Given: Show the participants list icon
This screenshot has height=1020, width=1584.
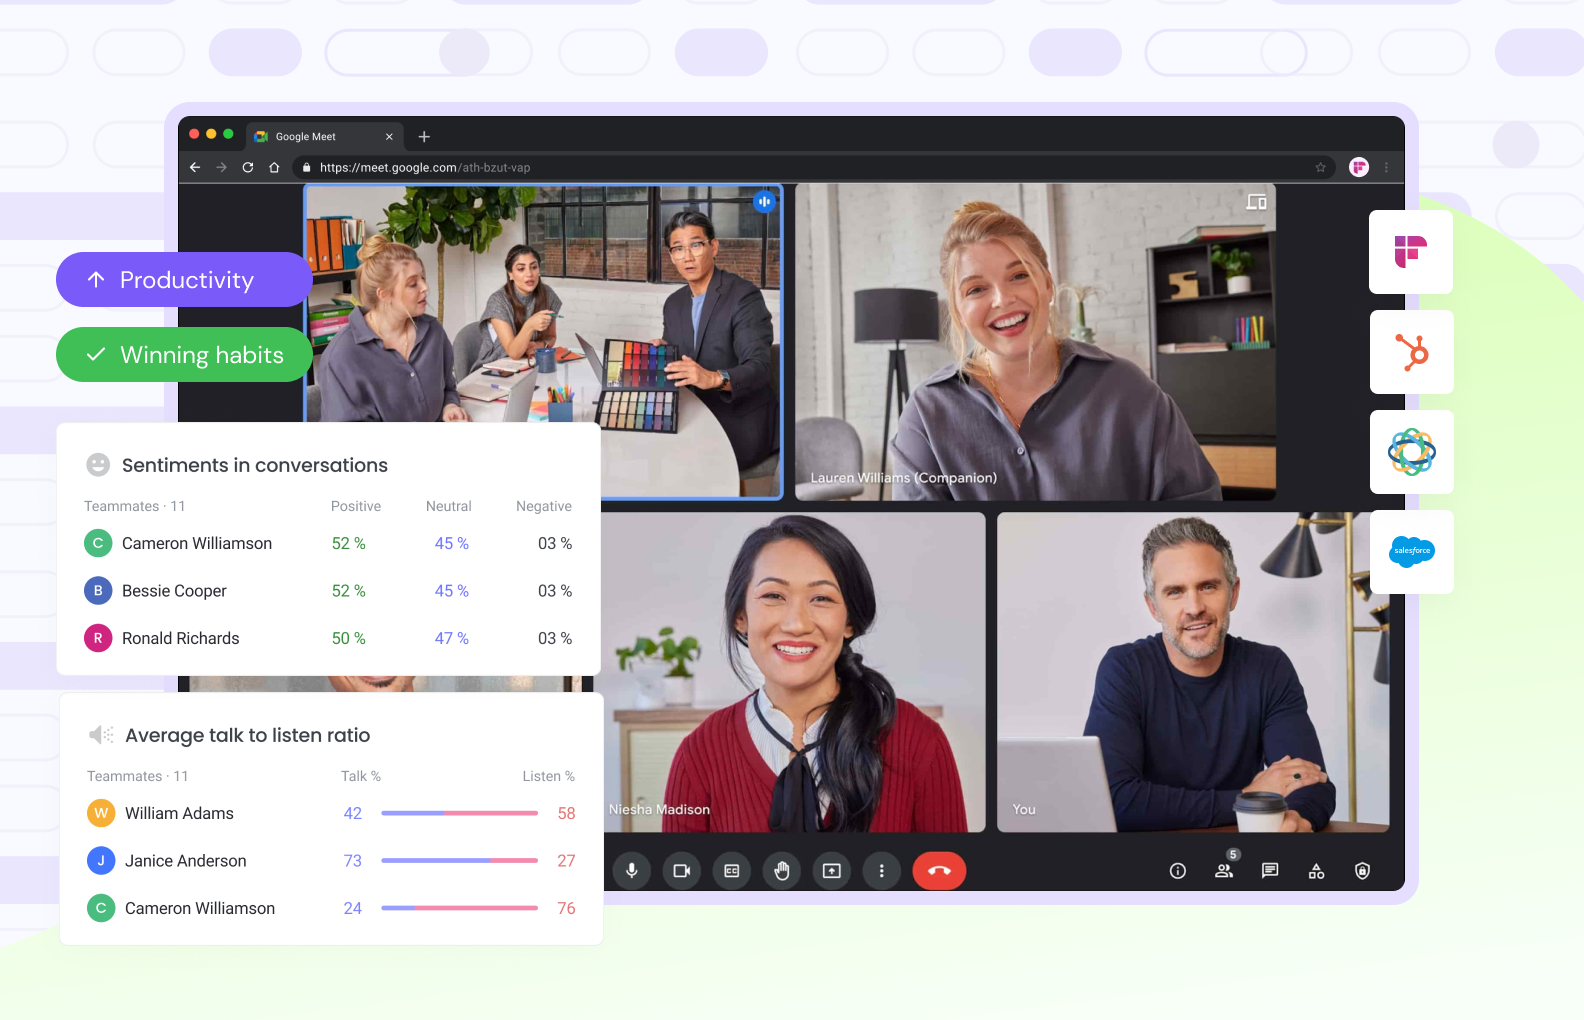Looking at the screenshot, I should [1224, 871].
